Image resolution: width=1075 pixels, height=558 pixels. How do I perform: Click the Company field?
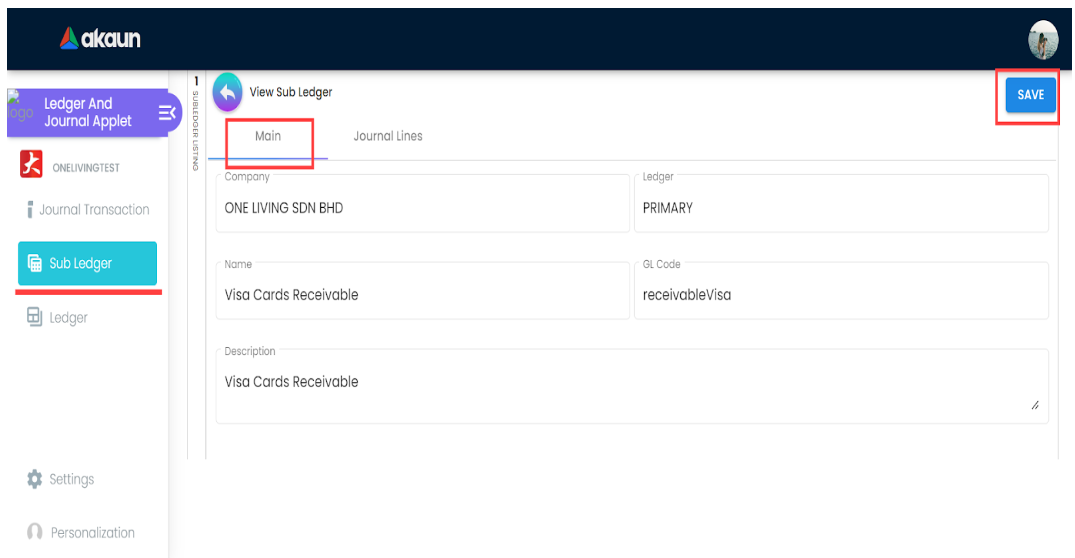coord(422,204)
